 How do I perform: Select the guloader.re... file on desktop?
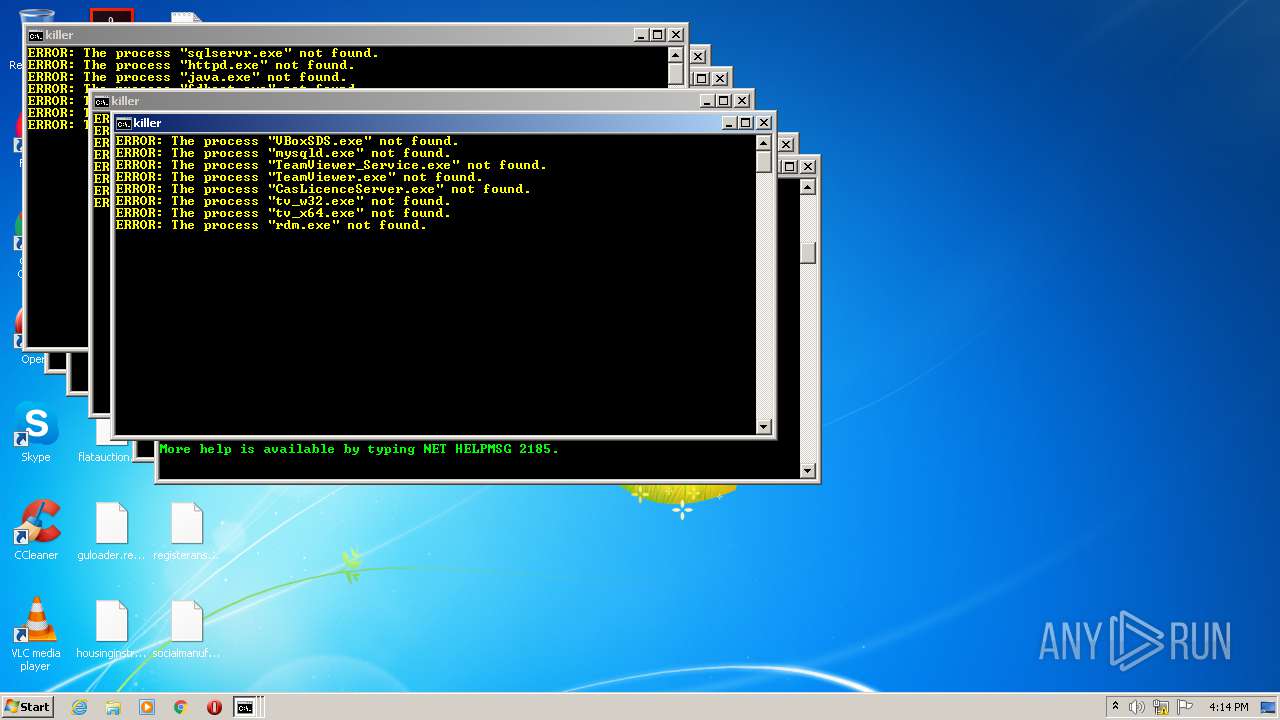(111, 530)
